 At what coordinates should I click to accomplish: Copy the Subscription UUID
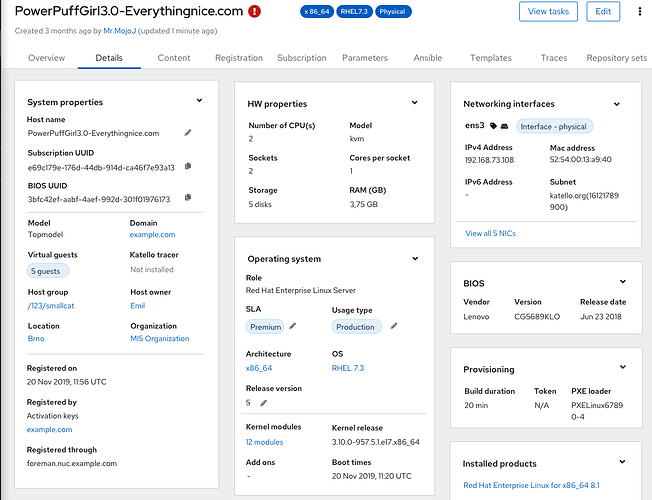tap(188, 166)
